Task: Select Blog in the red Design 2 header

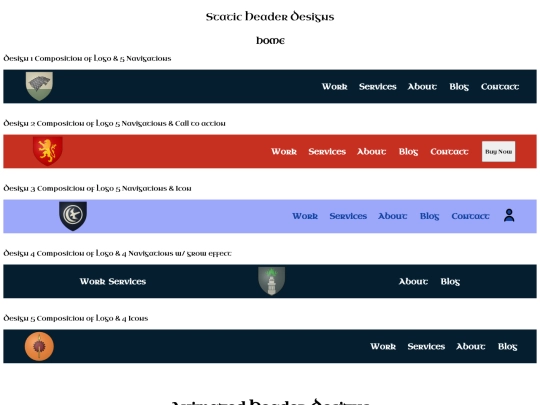Action: point(408,152)
